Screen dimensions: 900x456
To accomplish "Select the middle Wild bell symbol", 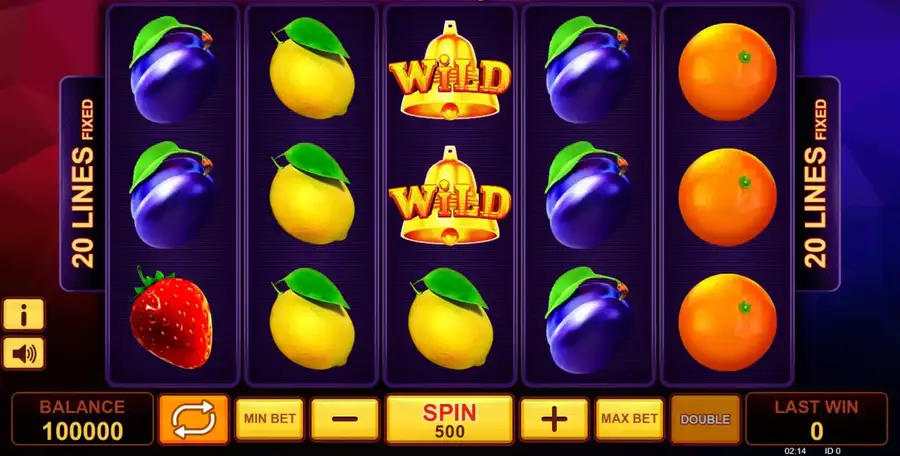I will 449,196.
